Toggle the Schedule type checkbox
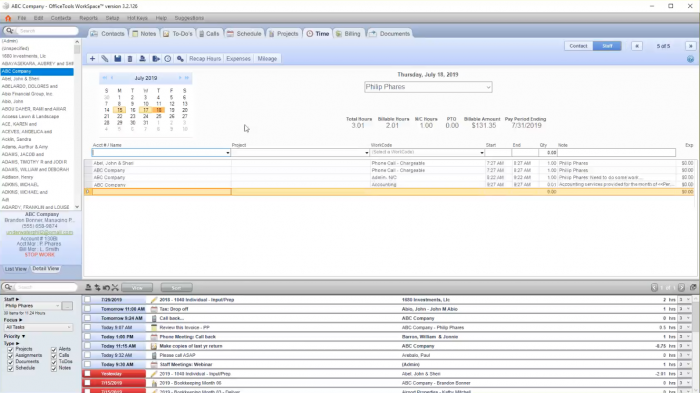Screen dimensions: 700x393 coord(10,368)
